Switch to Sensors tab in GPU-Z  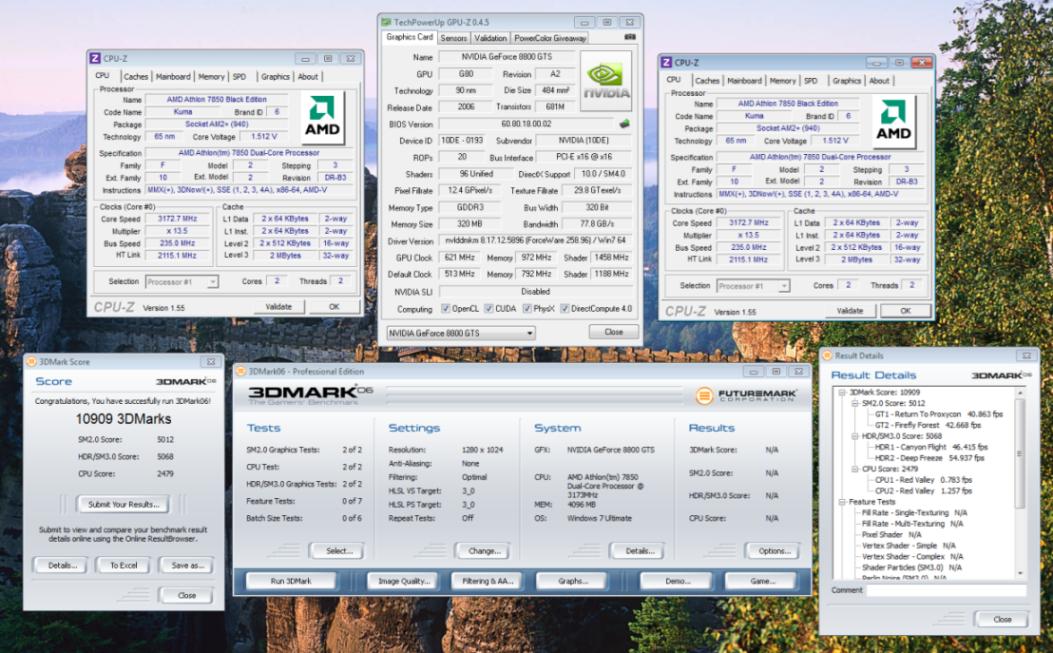pos(454,38)
